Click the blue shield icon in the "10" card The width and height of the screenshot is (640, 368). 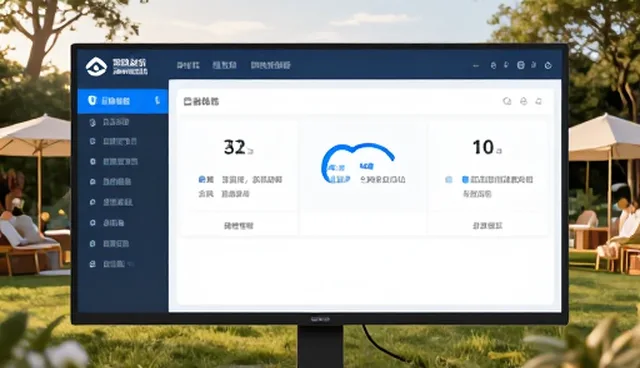pyautogui.click(x=465, y=180)
